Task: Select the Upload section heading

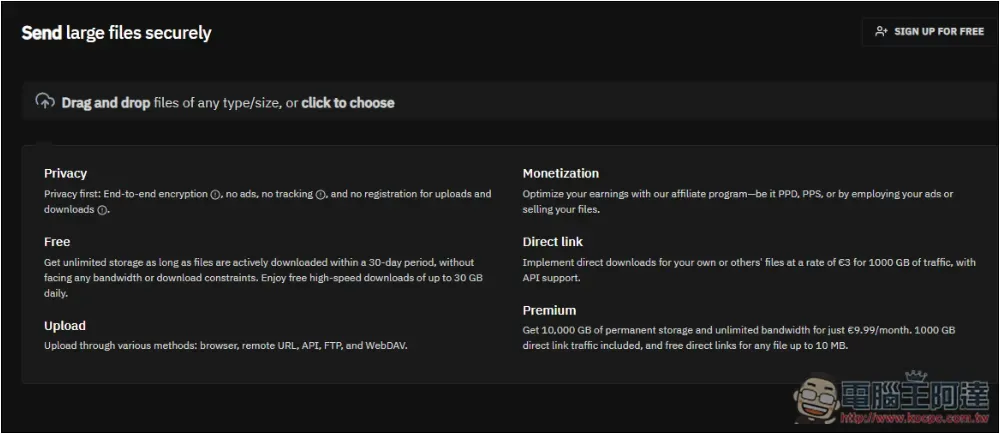Action: [x=64, y=326]
